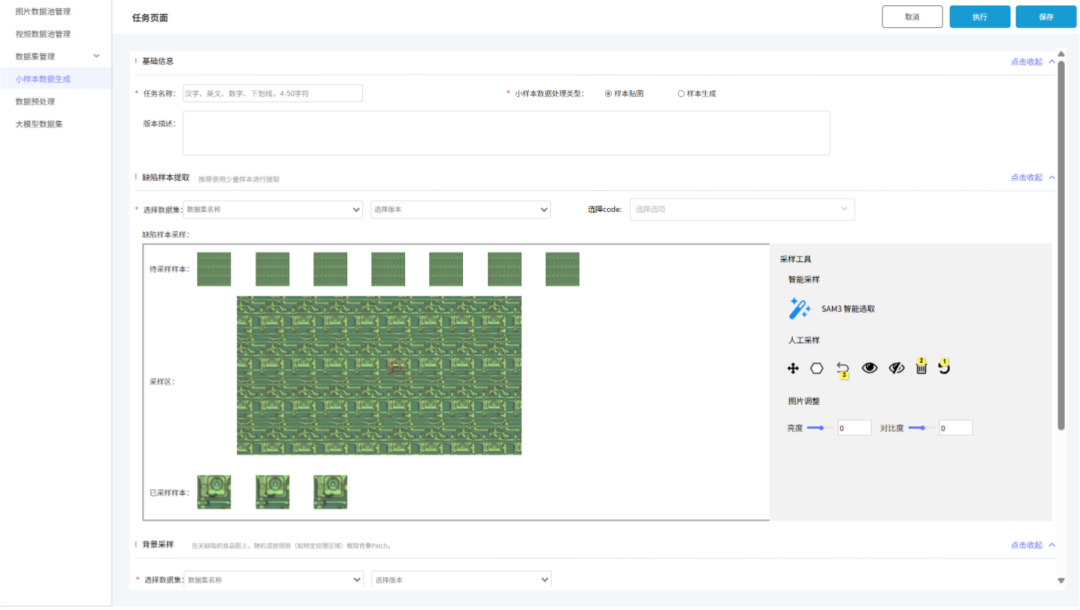
Task: Click the large circuit-board image in 采样区
Action: click(x=380, y=375)
